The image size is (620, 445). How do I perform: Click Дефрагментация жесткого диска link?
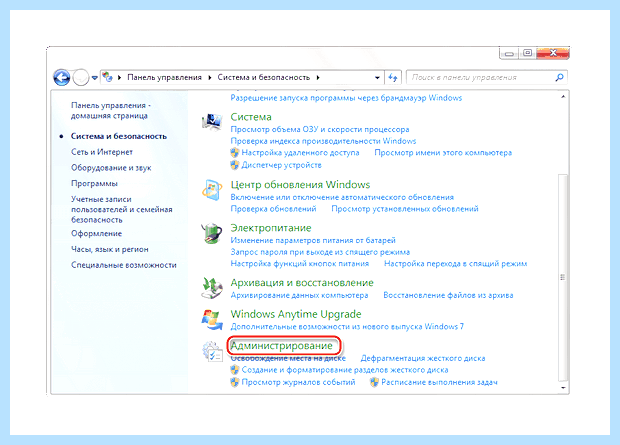(423, 358)
